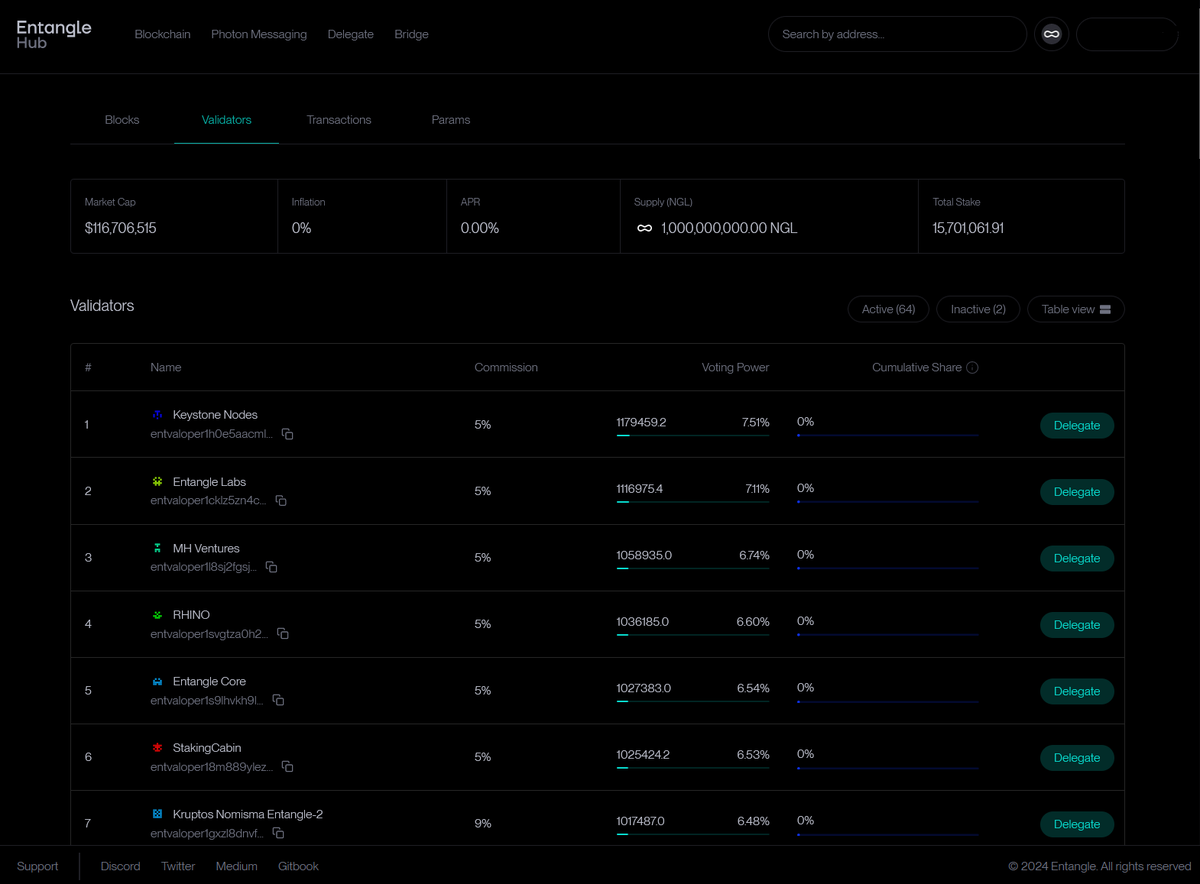Screen dimensions: 1200x884
Task: Copy Keystone Nodes validator address
Action: [x=287, y=434]
